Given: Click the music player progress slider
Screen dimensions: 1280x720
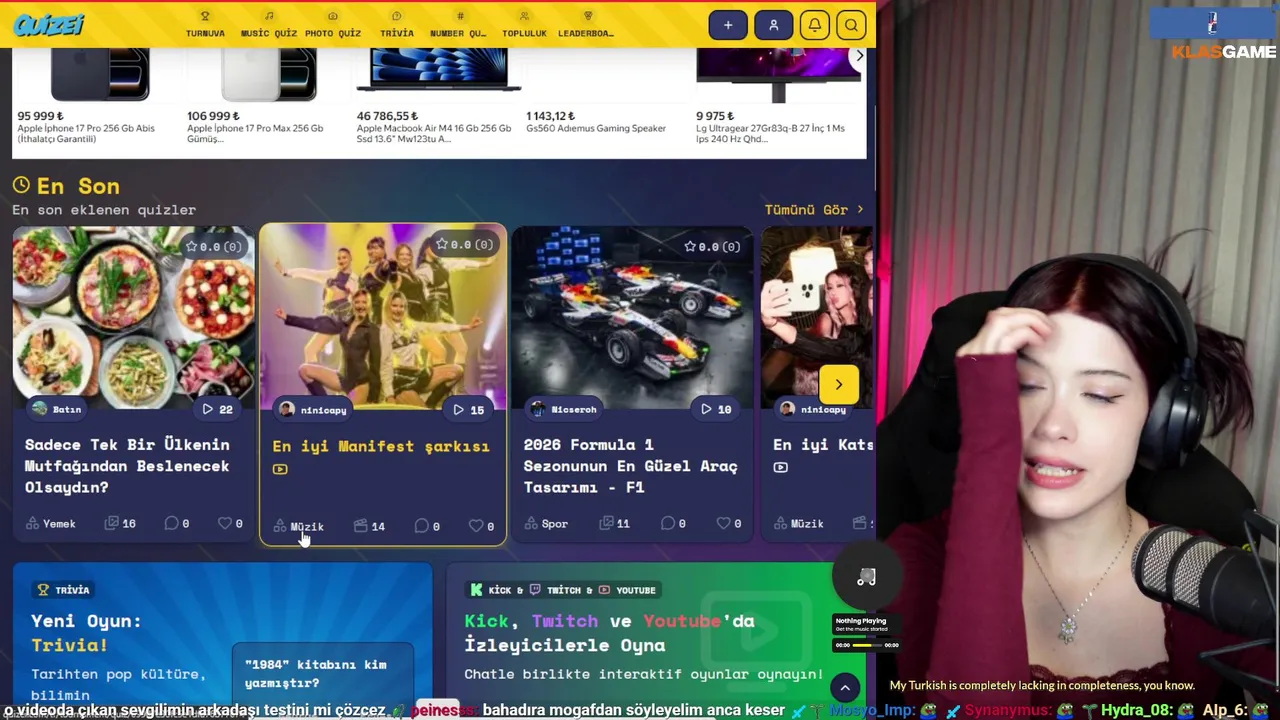Looking at the screenshot, I should click(866, 645).
